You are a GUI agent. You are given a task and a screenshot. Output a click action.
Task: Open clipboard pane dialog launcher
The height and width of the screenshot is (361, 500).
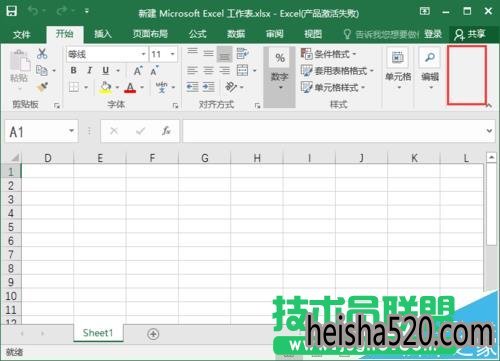click(57, 106)
